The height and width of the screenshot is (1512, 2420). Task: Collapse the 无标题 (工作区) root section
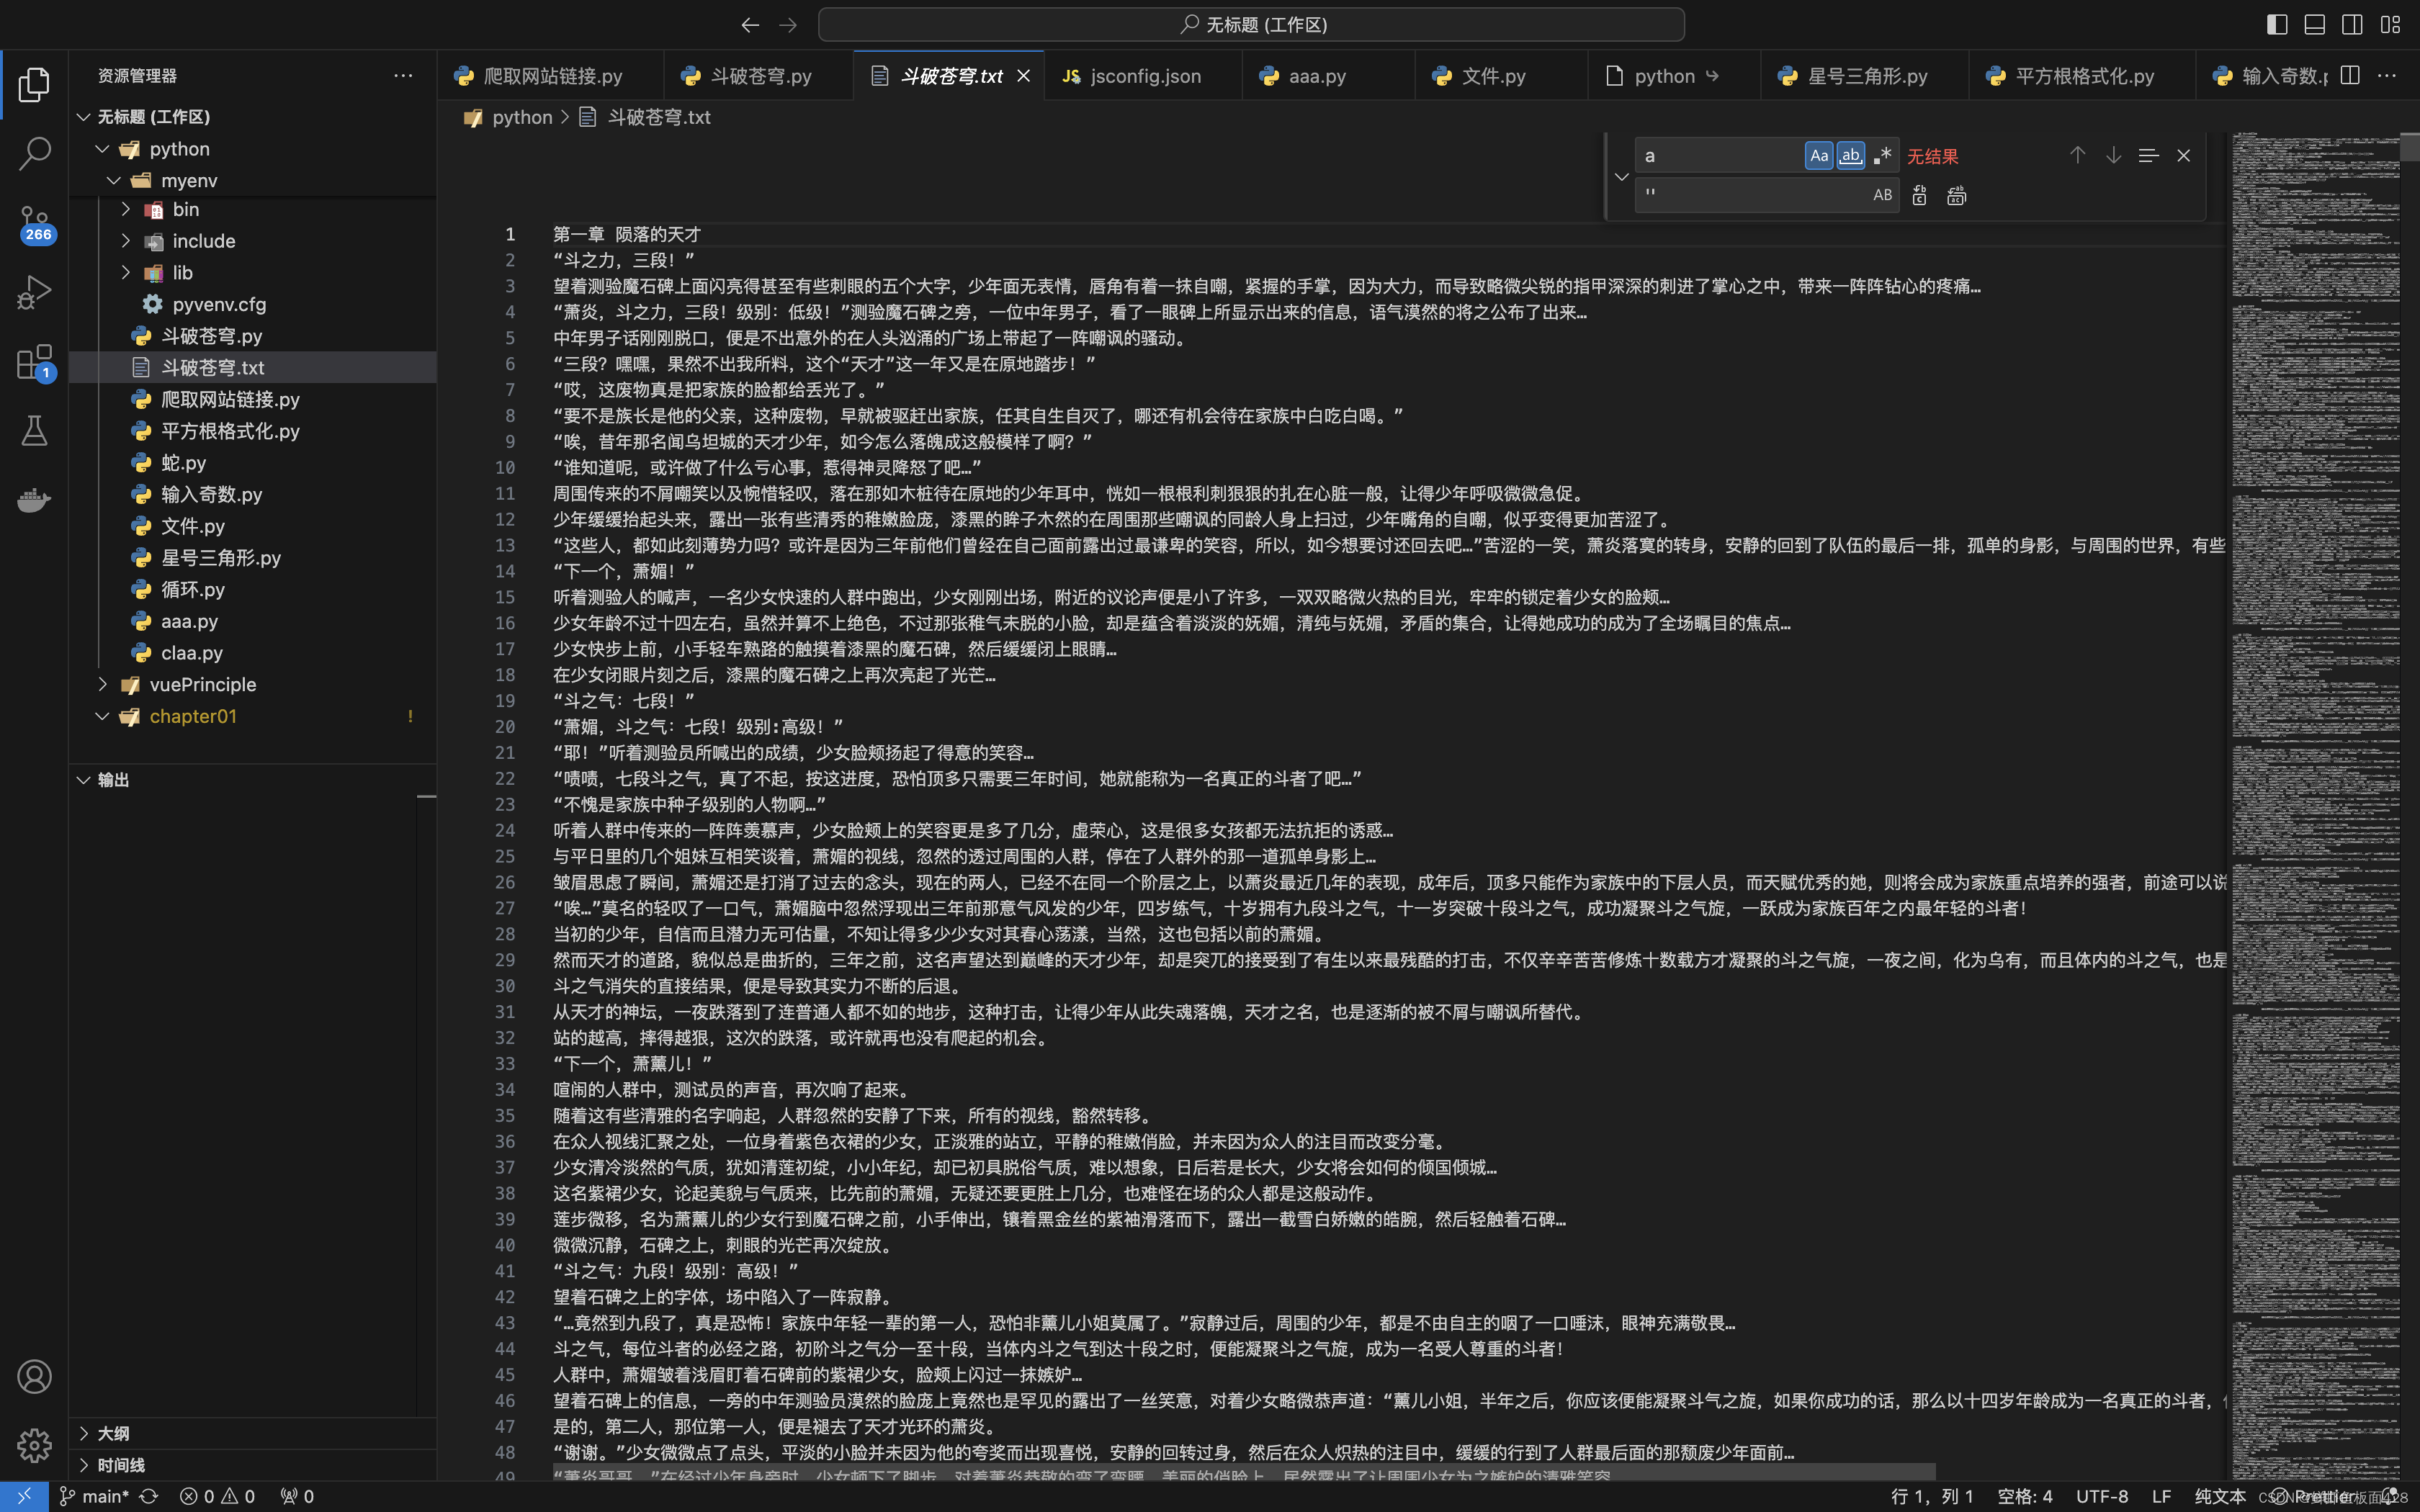coord(84,117)
